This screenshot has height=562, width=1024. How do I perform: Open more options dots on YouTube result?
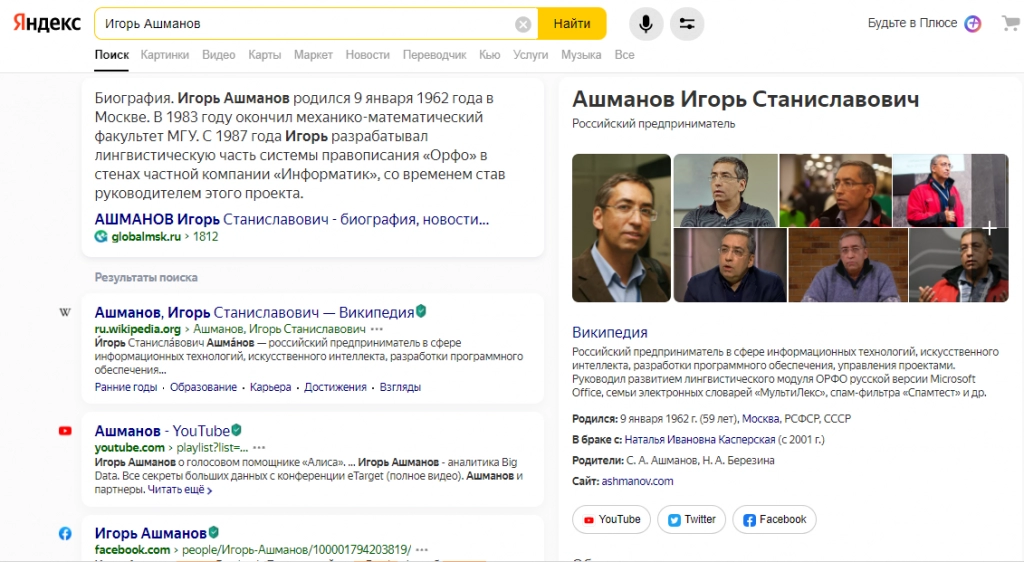[x=259, y=448]
